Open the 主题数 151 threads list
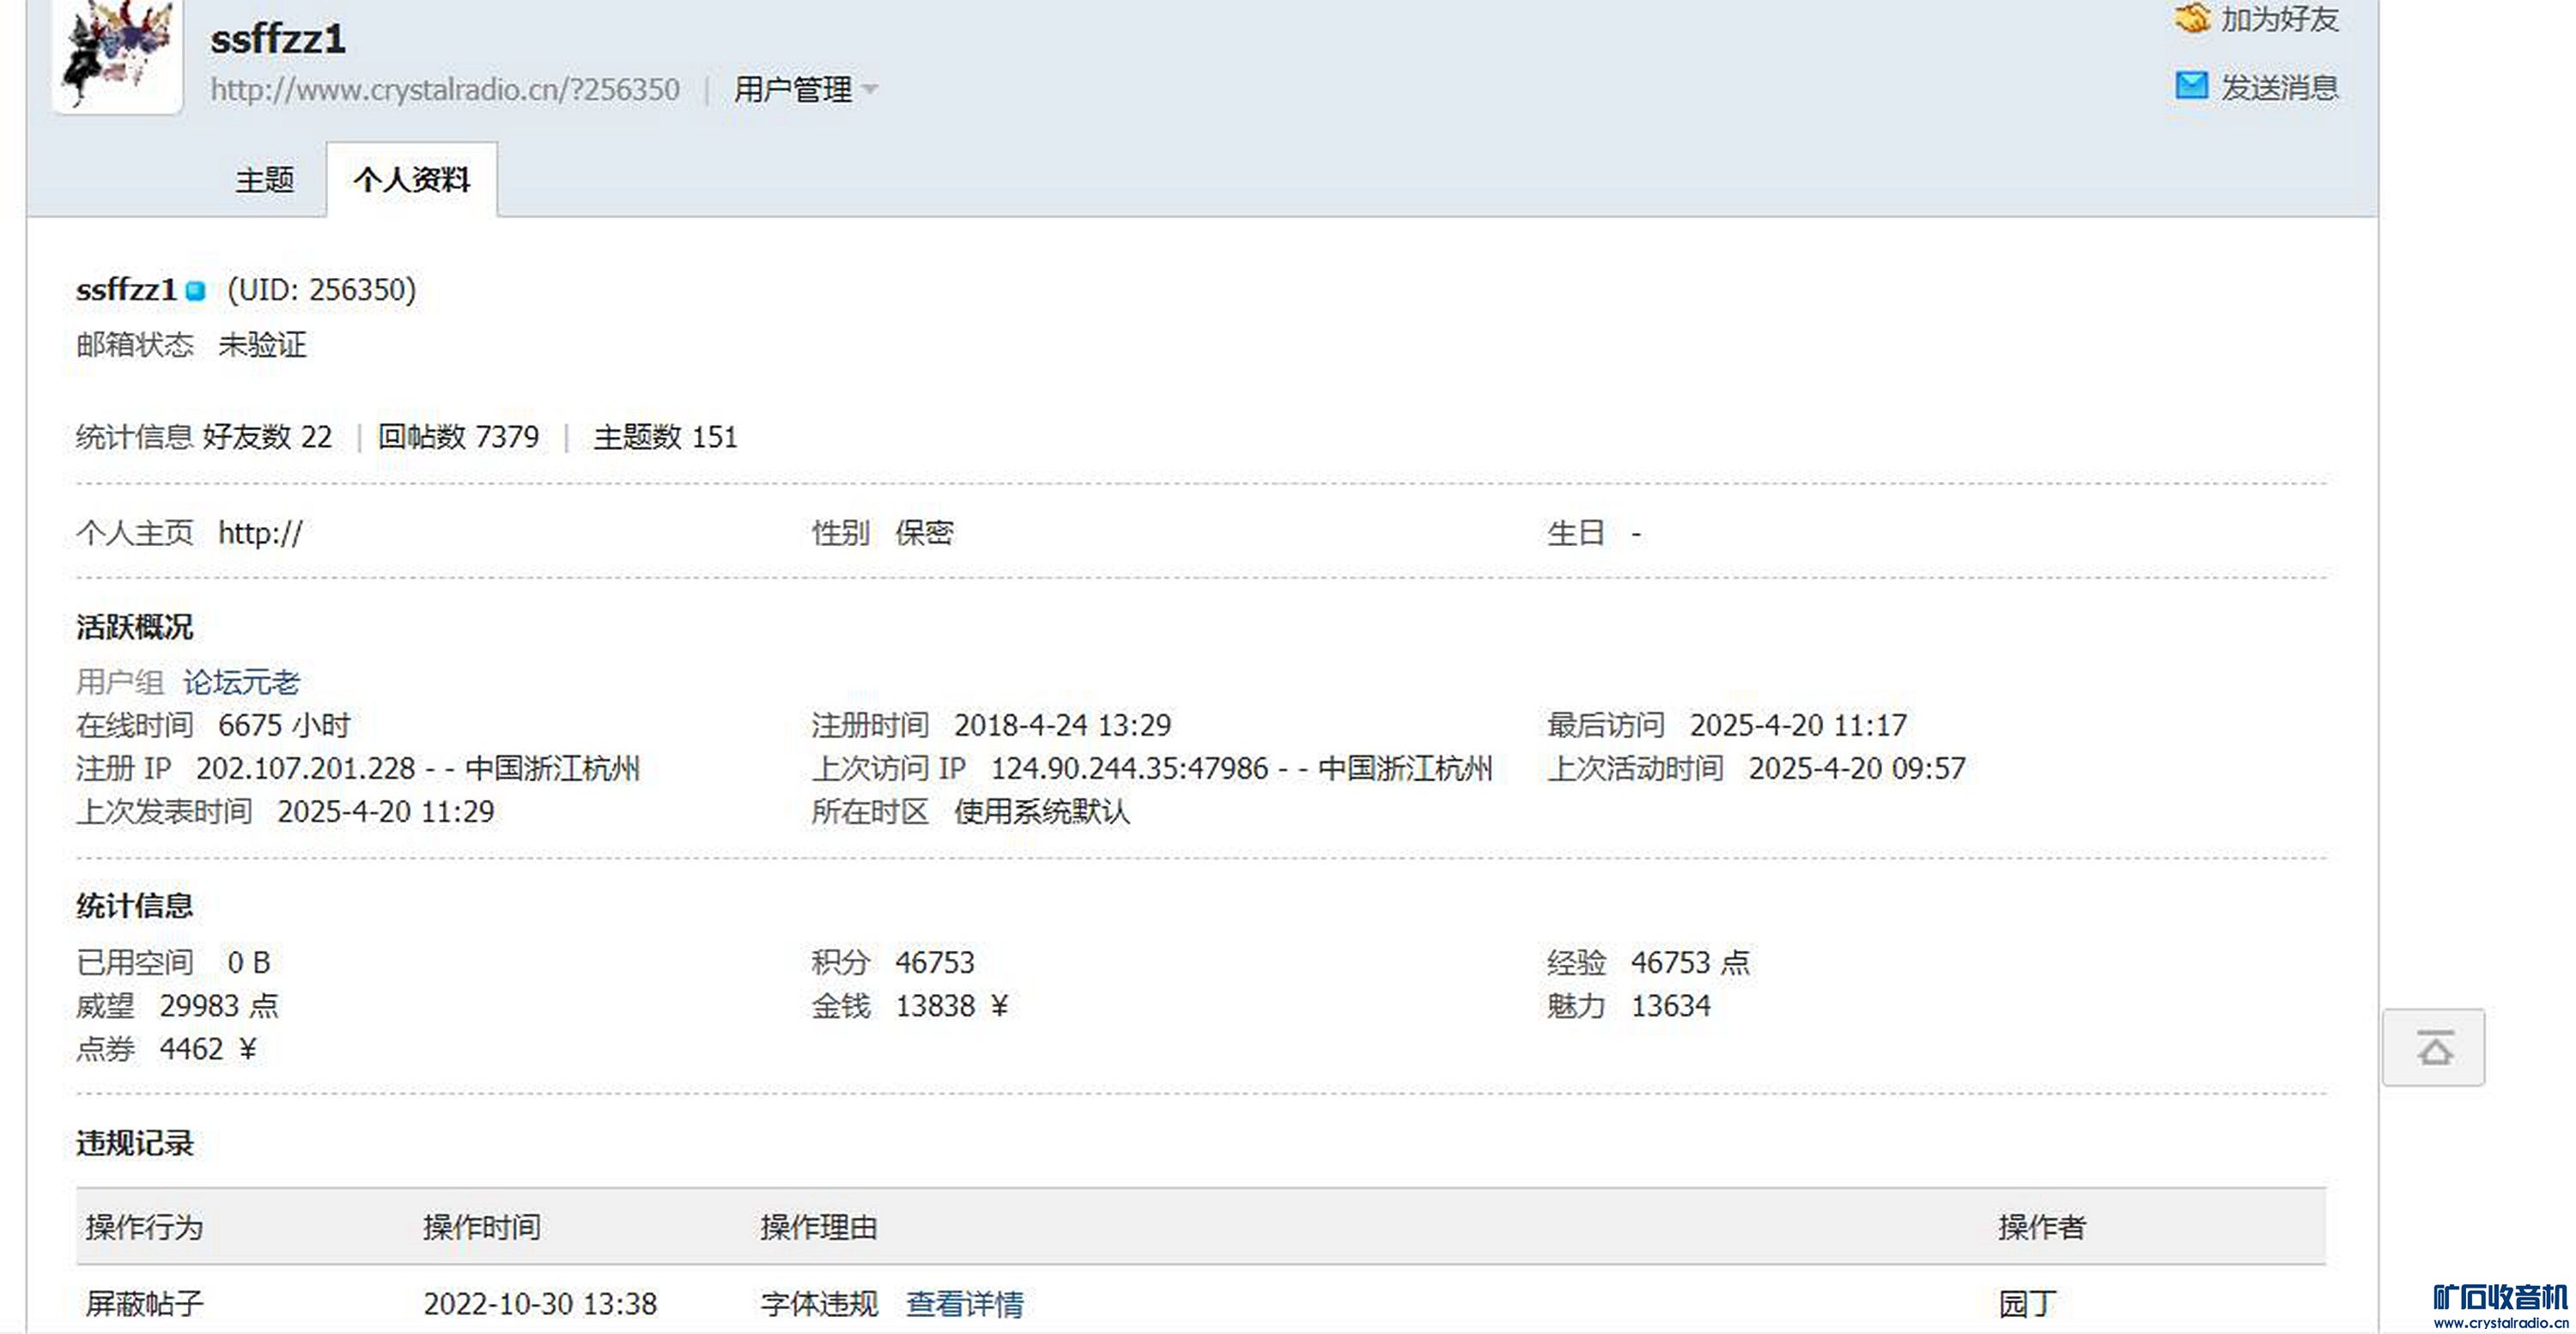 click(665, 437)
